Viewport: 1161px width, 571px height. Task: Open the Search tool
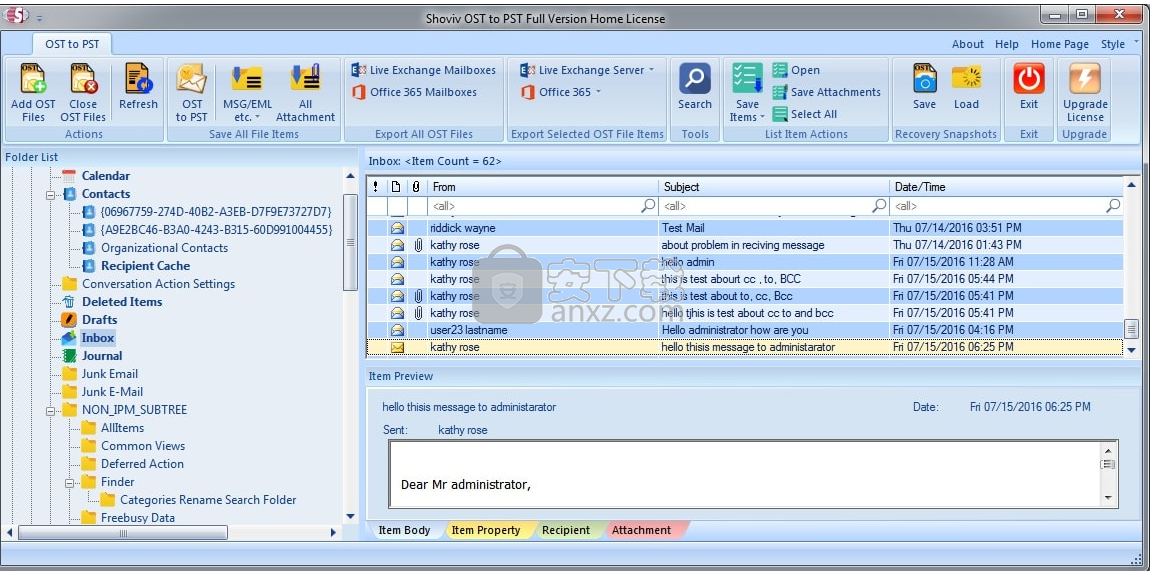(695, 86)
